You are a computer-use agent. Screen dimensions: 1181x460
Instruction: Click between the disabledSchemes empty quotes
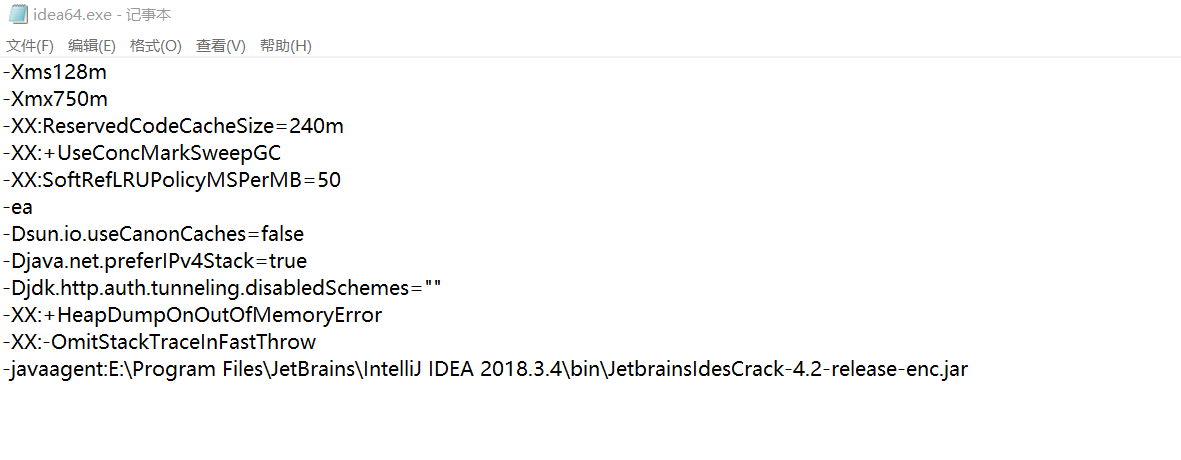433,288
